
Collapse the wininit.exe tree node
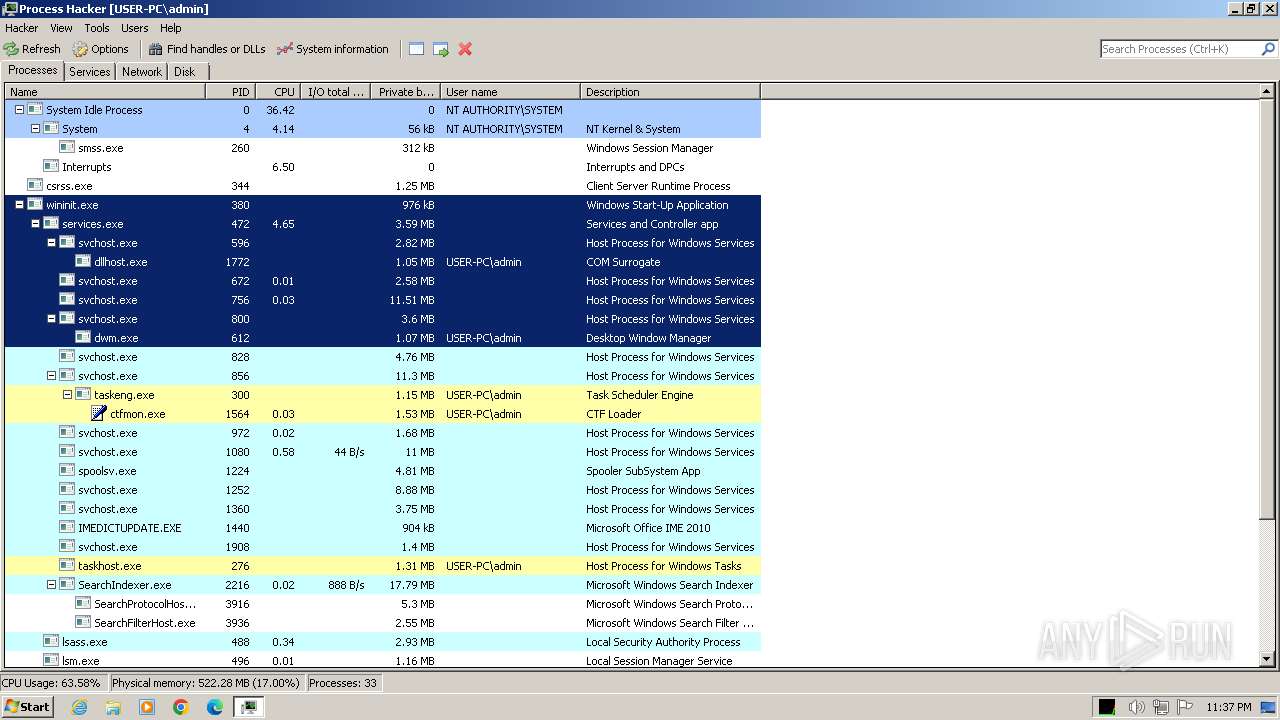pos(19,205)
